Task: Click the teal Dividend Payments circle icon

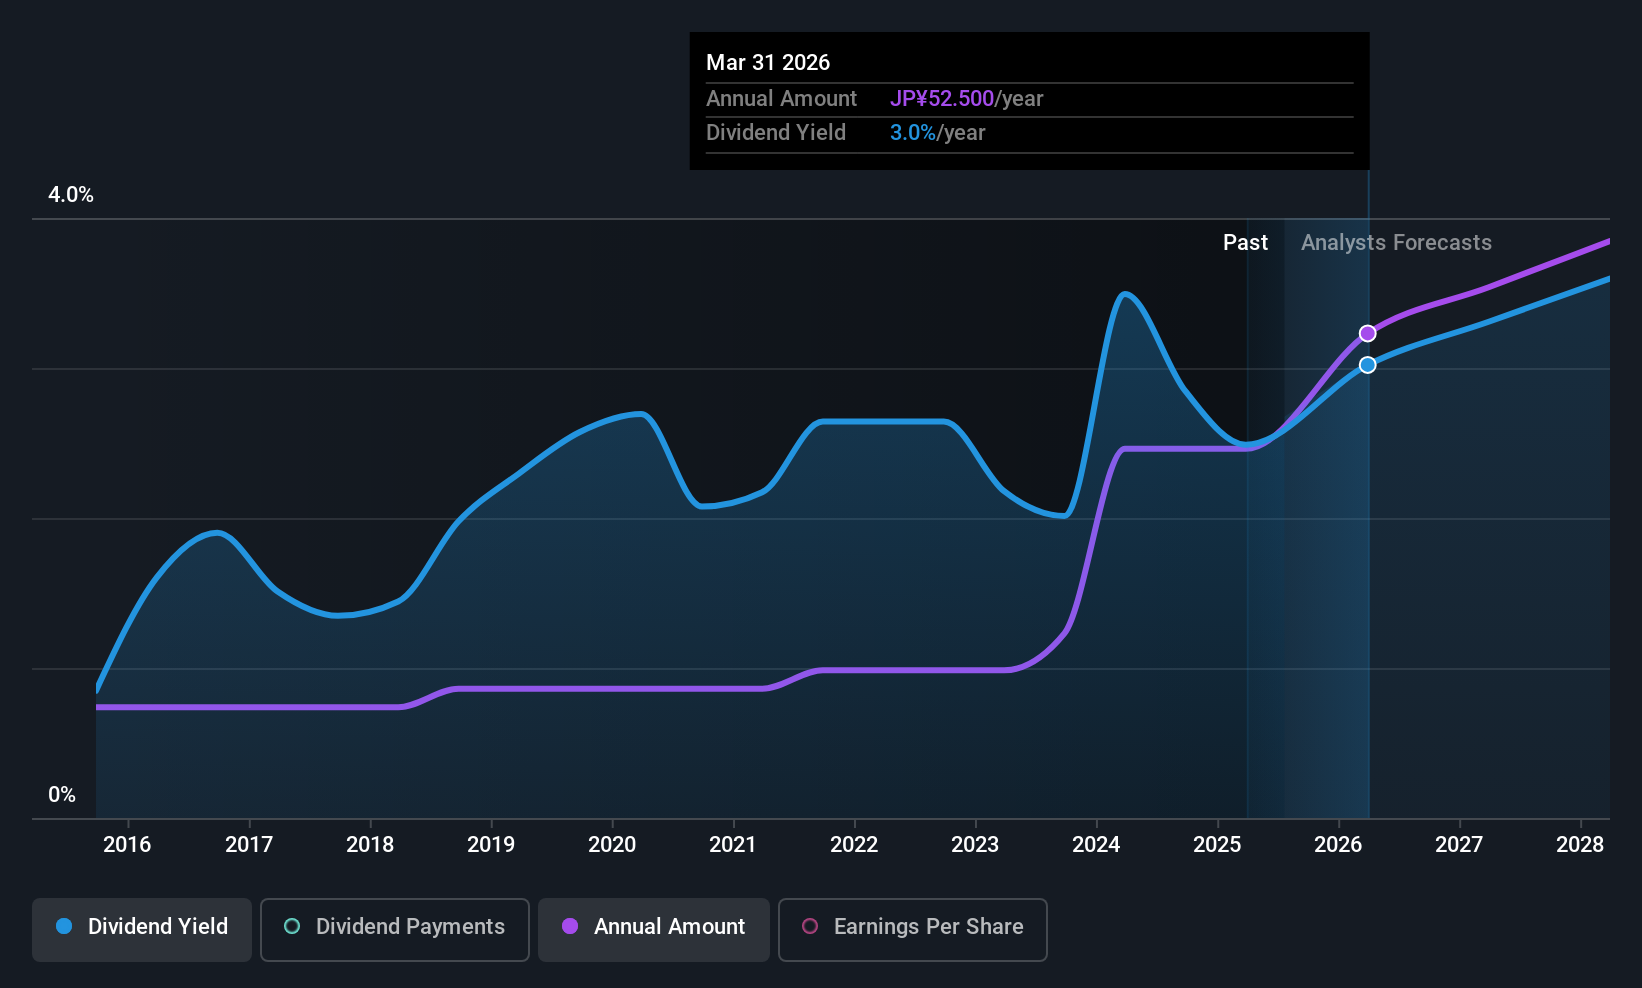Action: (292, 926)
